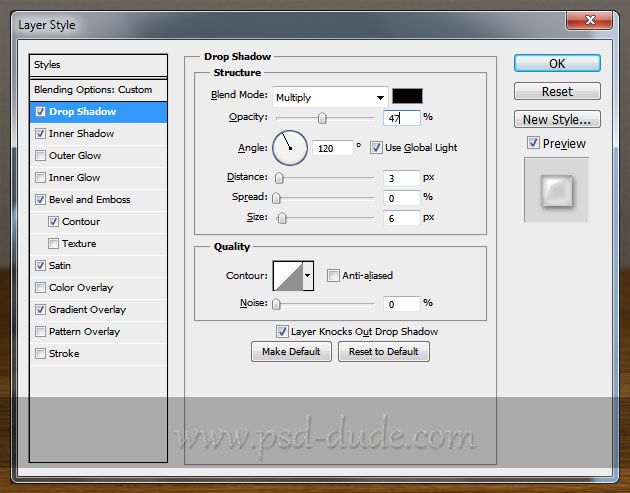Click the New Style... button
This screenshot has width=630, height=493.
(x=556, y=120)
